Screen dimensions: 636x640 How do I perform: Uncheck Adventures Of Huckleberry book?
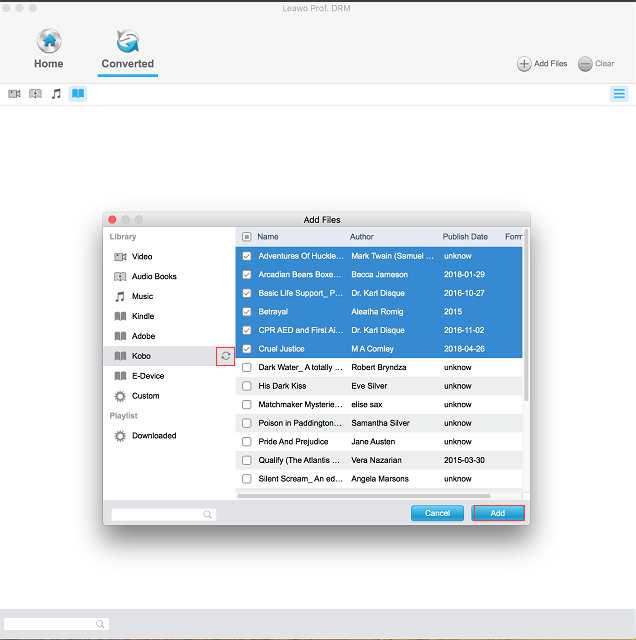pyautogui.click(x=247, y=256)
